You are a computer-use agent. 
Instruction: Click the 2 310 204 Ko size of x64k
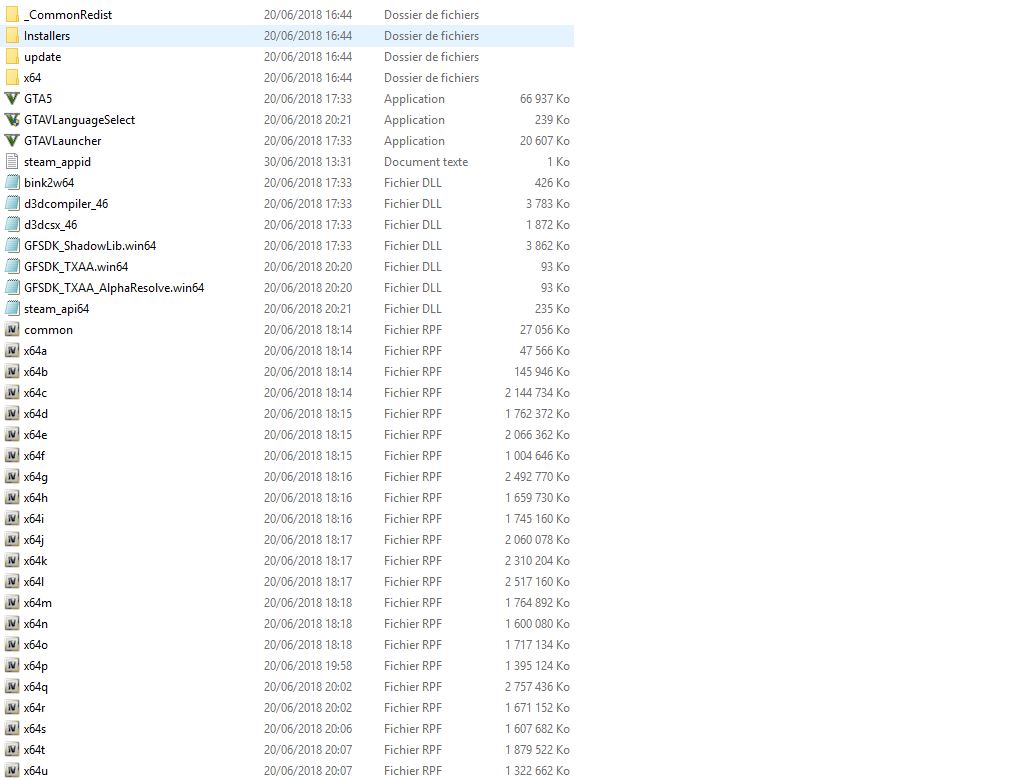[537, 561]
